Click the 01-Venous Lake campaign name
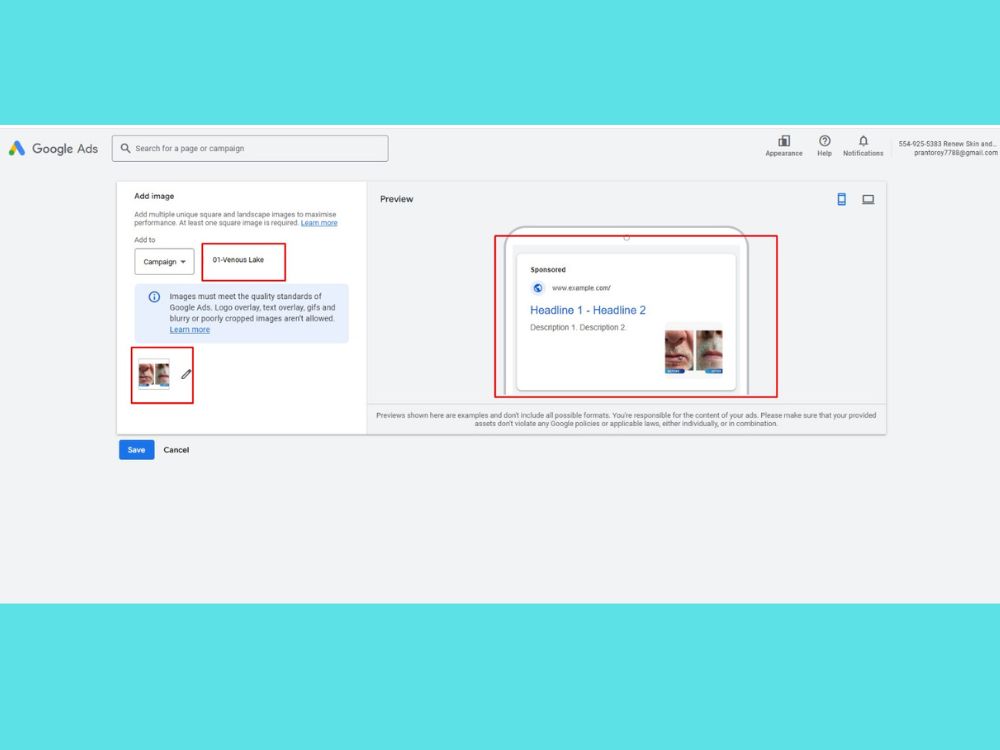 click(238, 260)
